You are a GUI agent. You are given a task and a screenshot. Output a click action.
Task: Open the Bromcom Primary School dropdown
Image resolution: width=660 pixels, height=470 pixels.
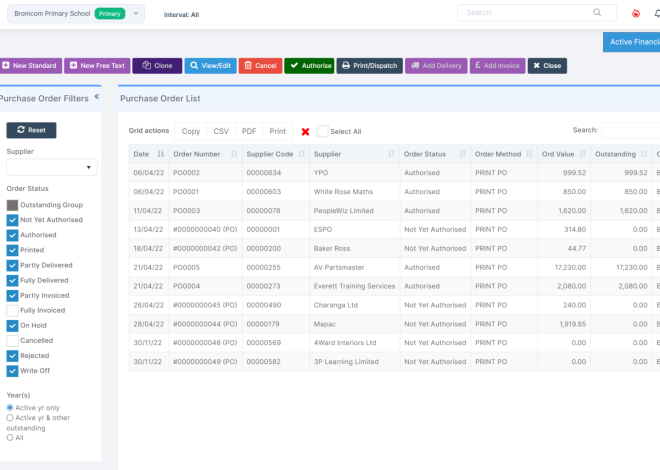(x=76, y=13)
